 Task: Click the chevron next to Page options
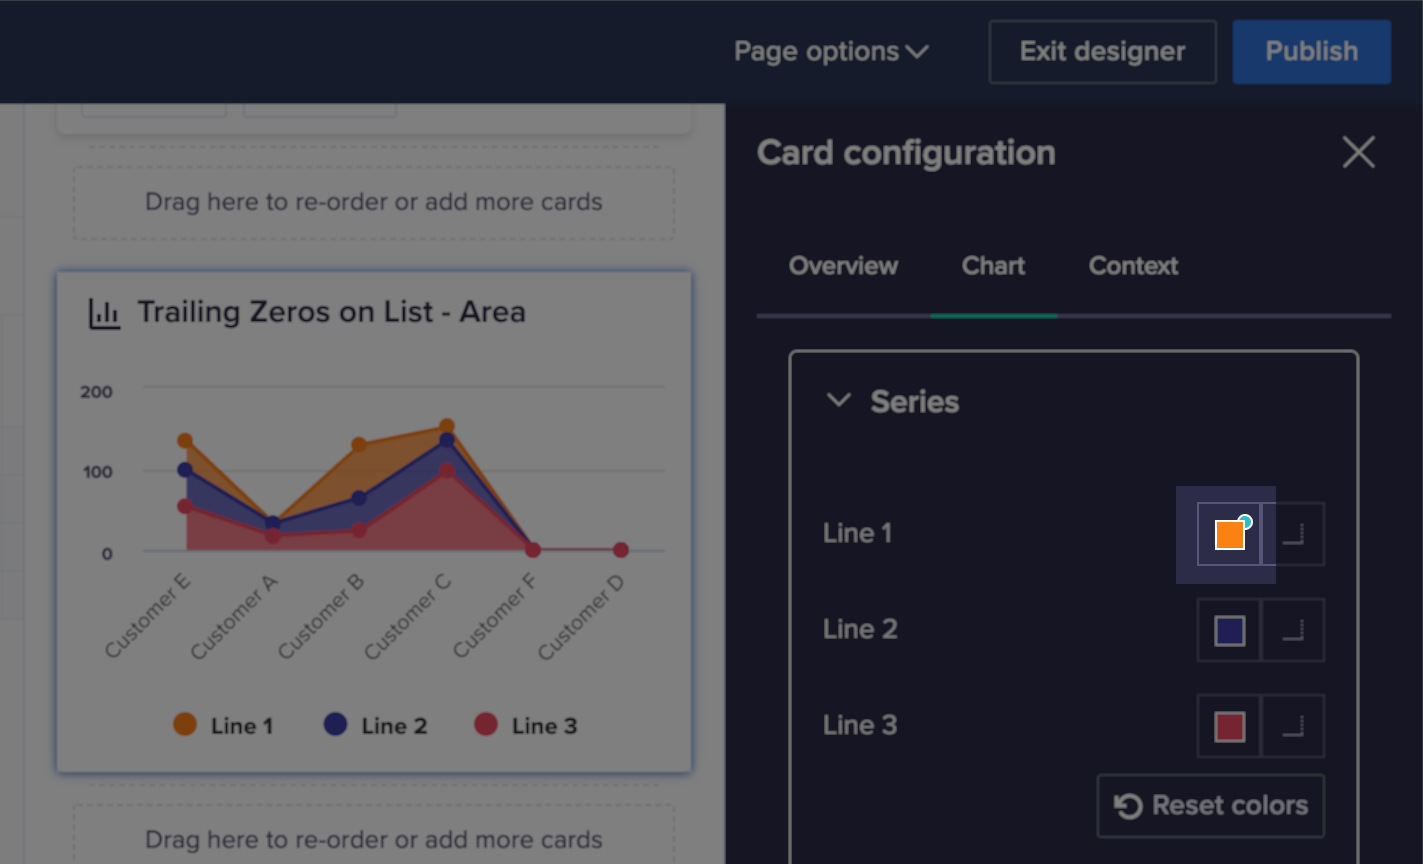916,52
